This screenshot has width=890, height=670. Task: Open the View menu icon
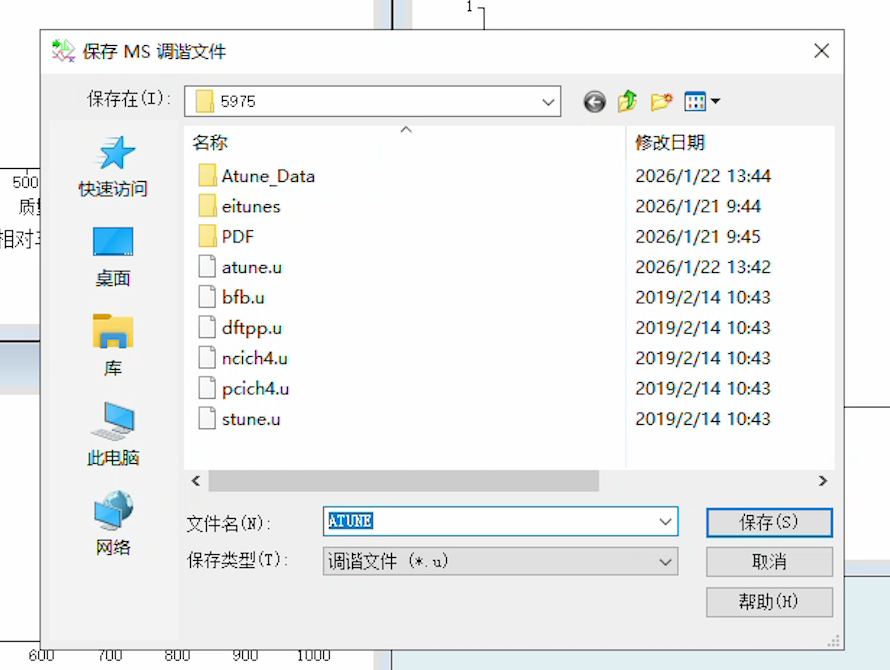pyautogui.click(x=701, y=101)
